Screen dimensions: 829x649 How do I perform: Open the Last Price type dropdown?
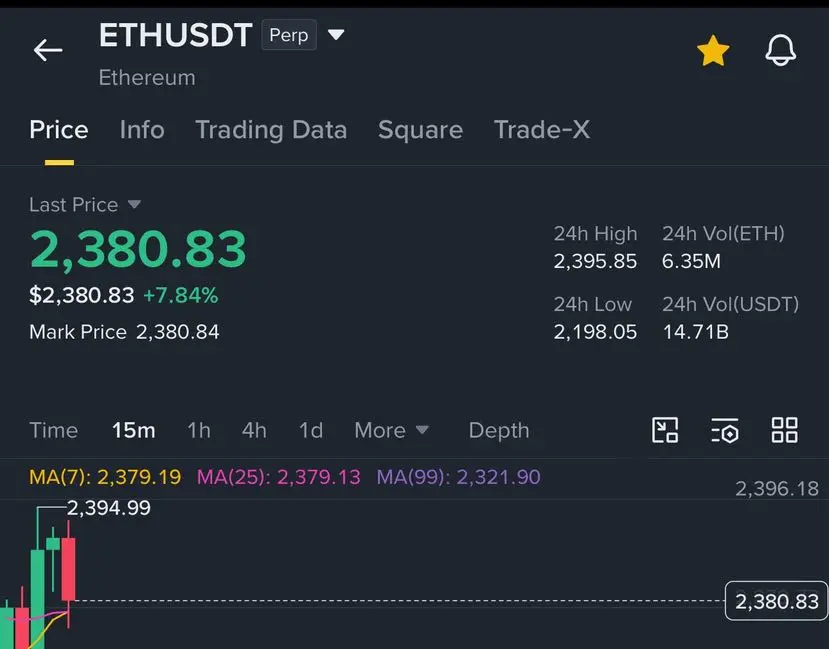(x=134, y=204)
